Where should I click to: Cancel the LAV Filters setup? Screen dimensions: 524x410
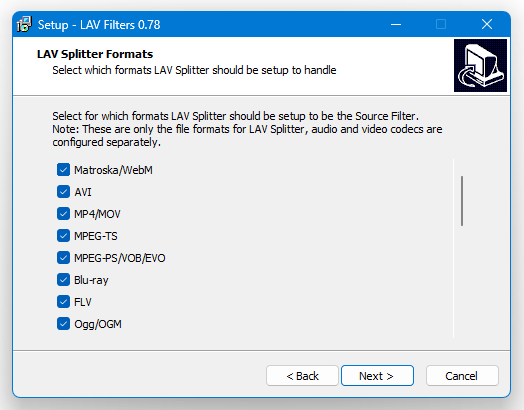462,376
